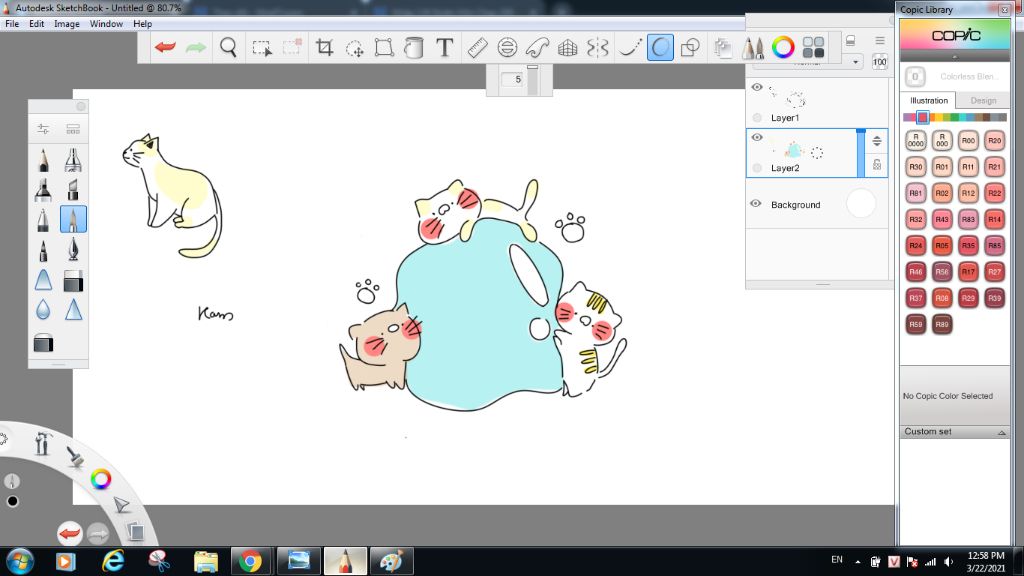Open the Perspective Guides tool

568,47
